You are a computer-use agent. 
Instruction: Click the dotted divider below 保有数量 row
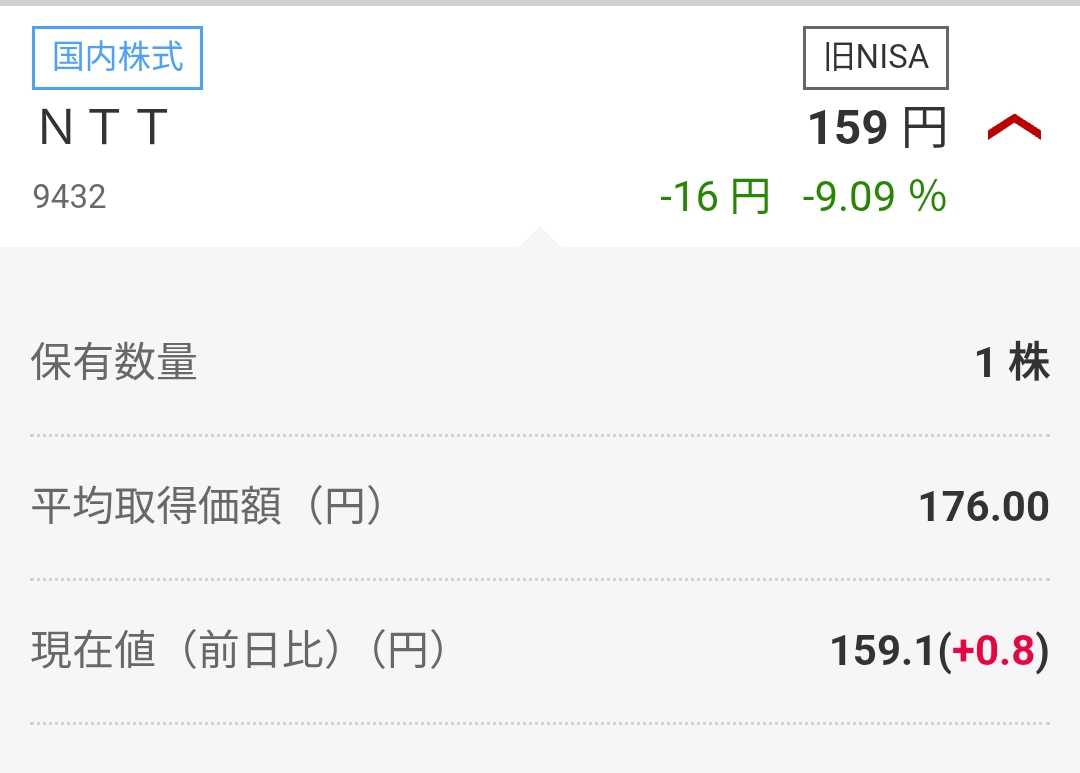click(x=540, y=435)
